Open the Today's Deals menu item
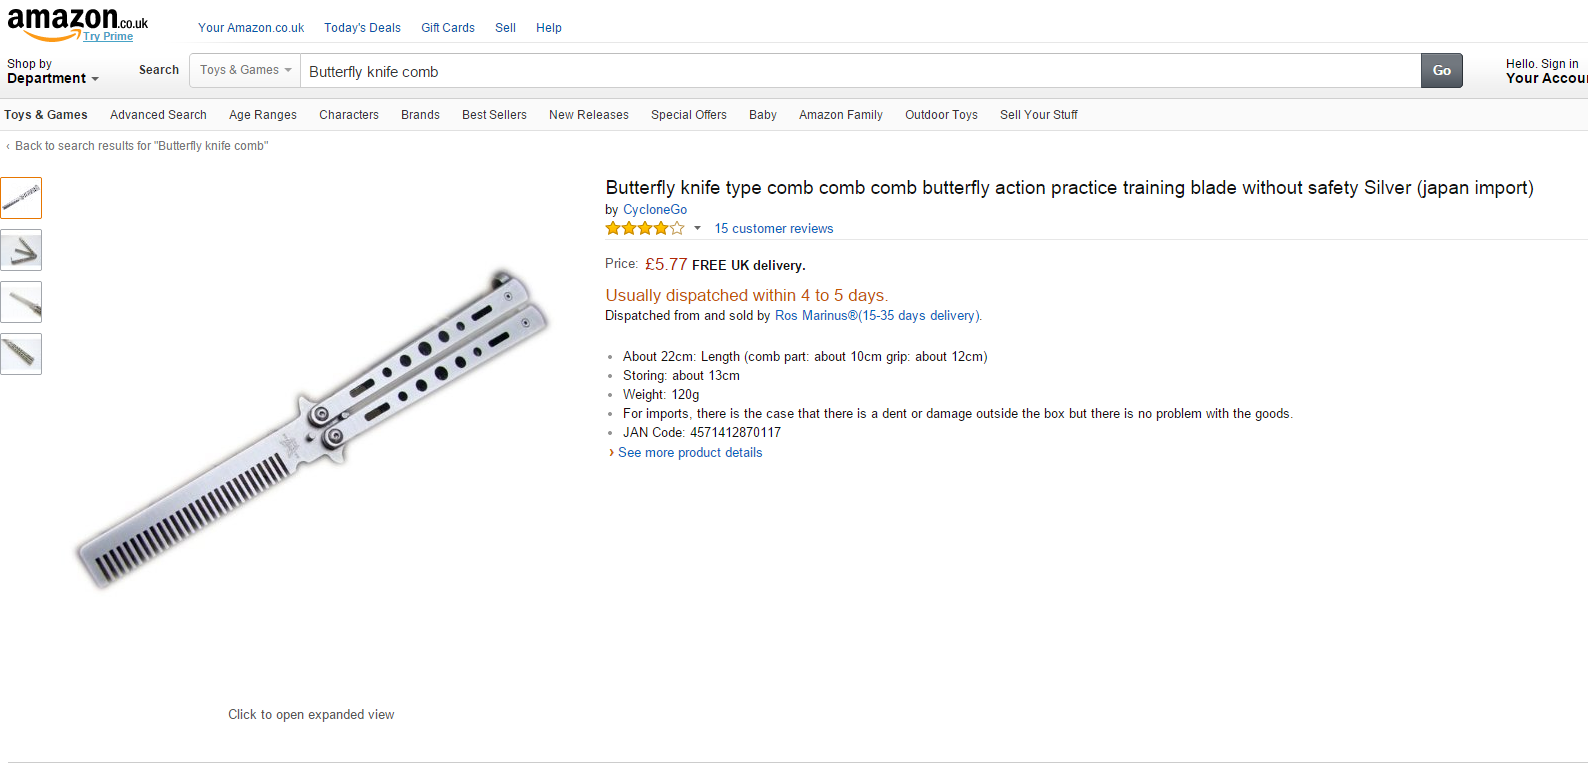 click(x=362, y=28)
